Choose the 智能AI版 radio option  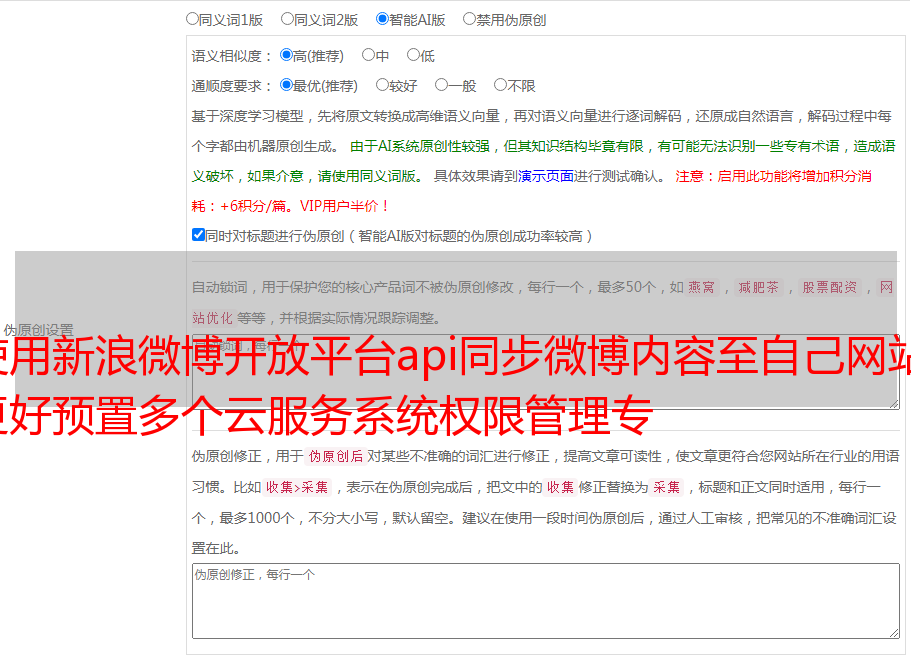(x=382, y=19)
